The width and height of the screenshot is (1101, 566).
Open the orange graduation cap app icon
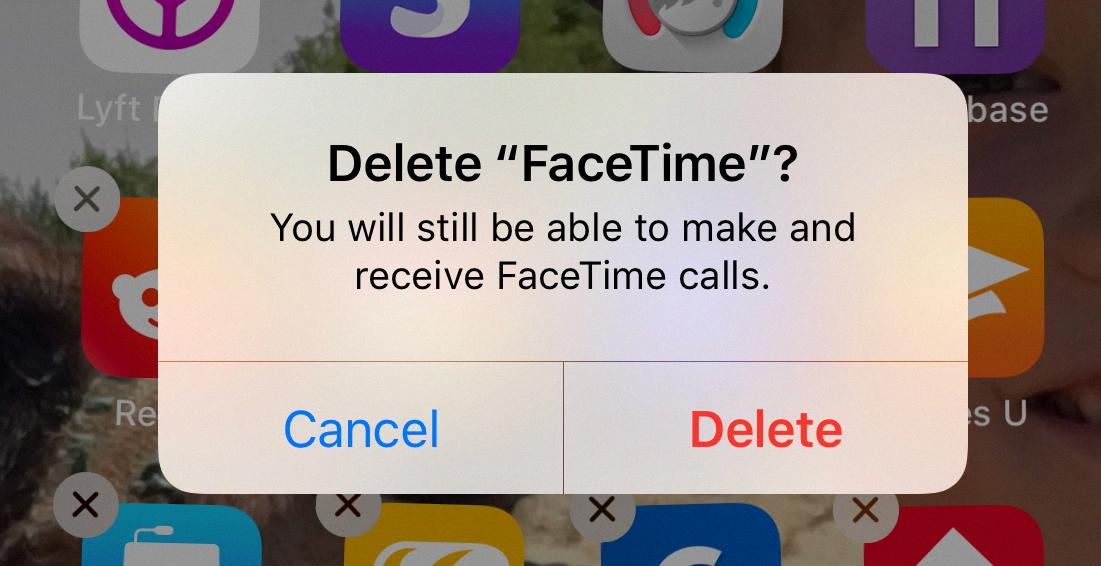coord(1006,288)
